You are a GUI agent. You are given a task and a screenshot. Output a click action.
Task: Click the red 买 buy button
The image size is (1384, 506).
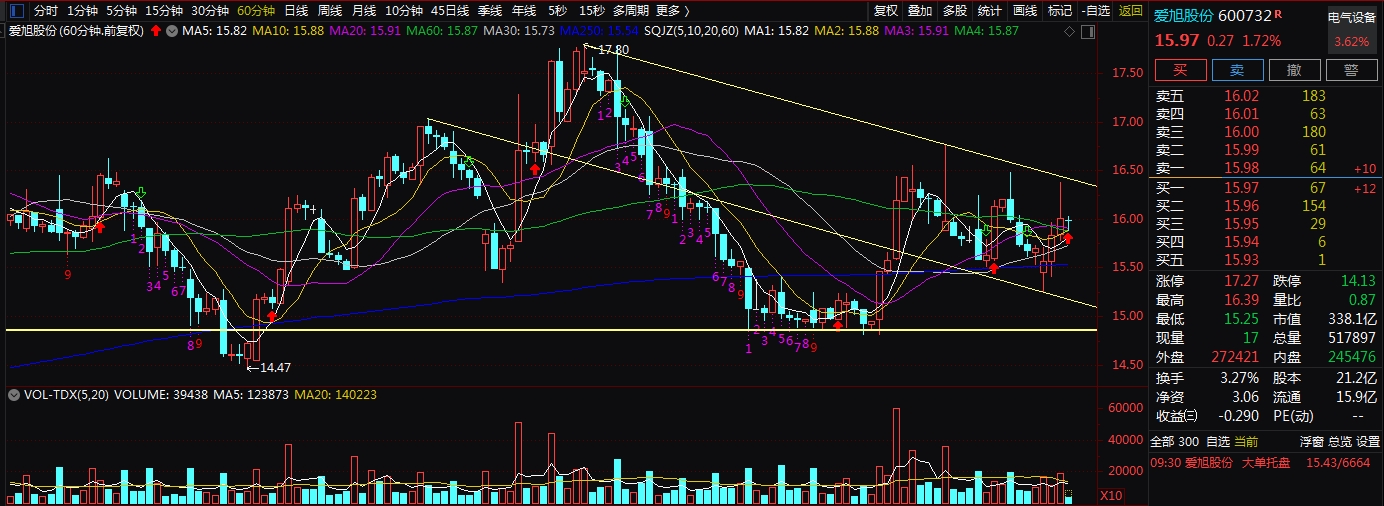point(1180,70)
